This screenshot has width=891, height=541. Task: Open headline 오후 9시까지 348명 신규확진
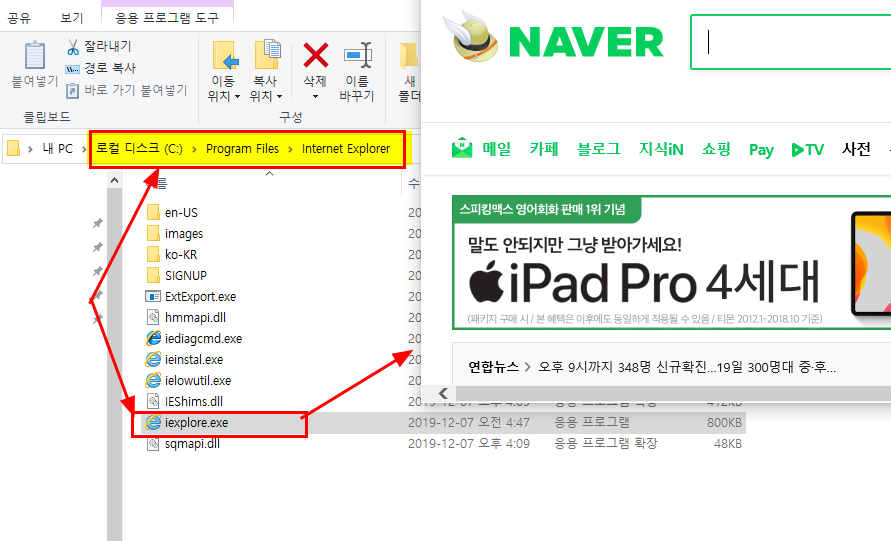click(687, 367)
